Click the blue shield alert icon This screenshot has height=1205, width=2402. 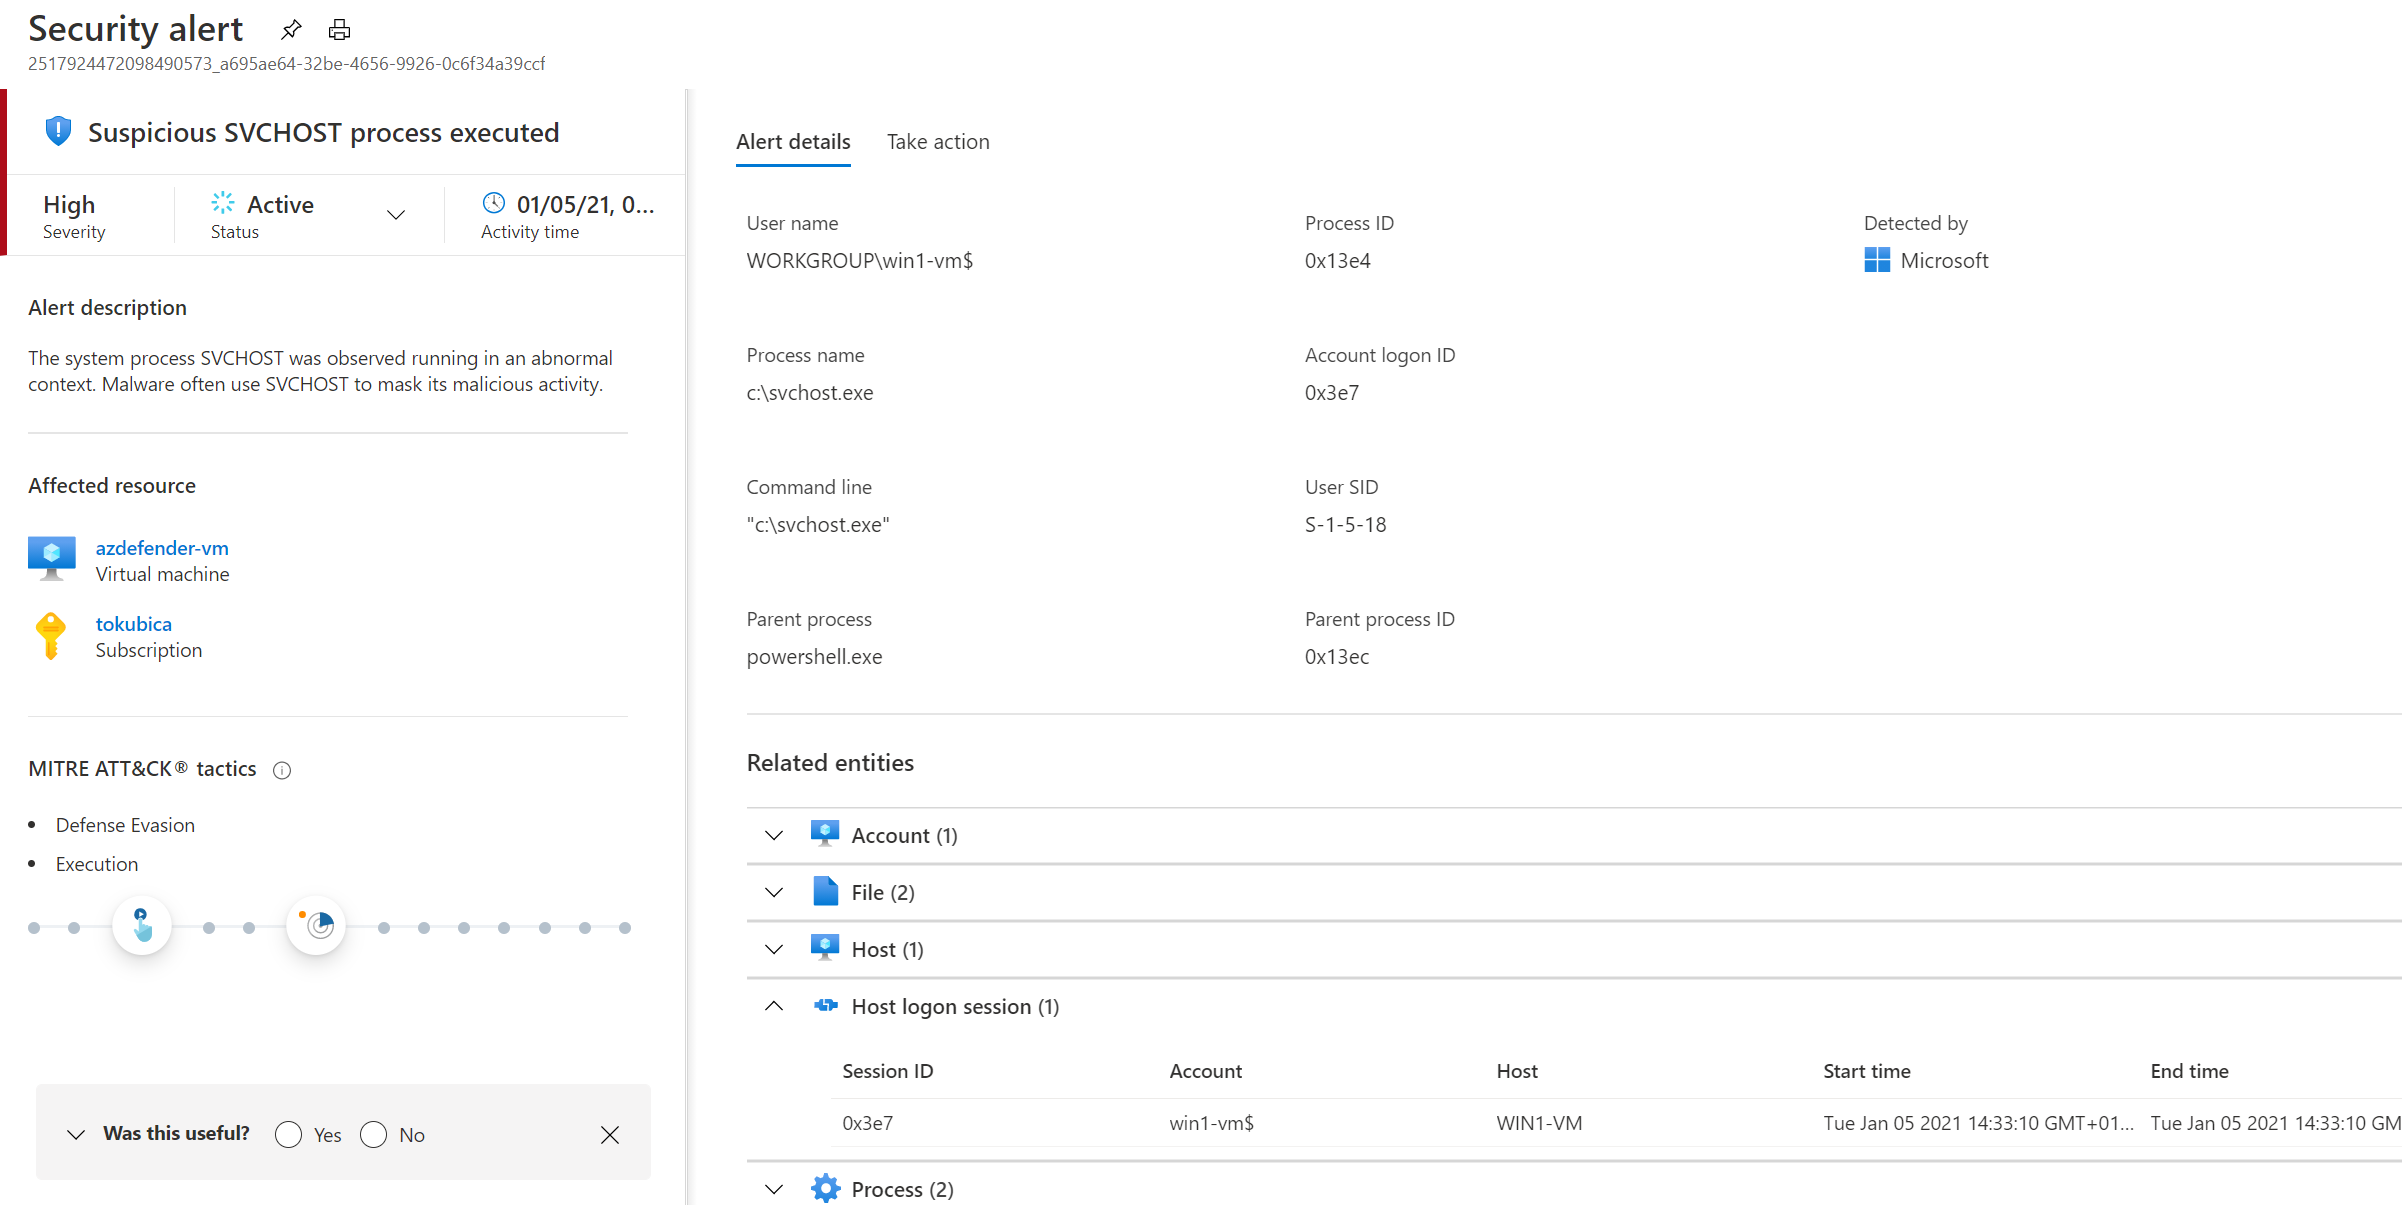(59, 131)
